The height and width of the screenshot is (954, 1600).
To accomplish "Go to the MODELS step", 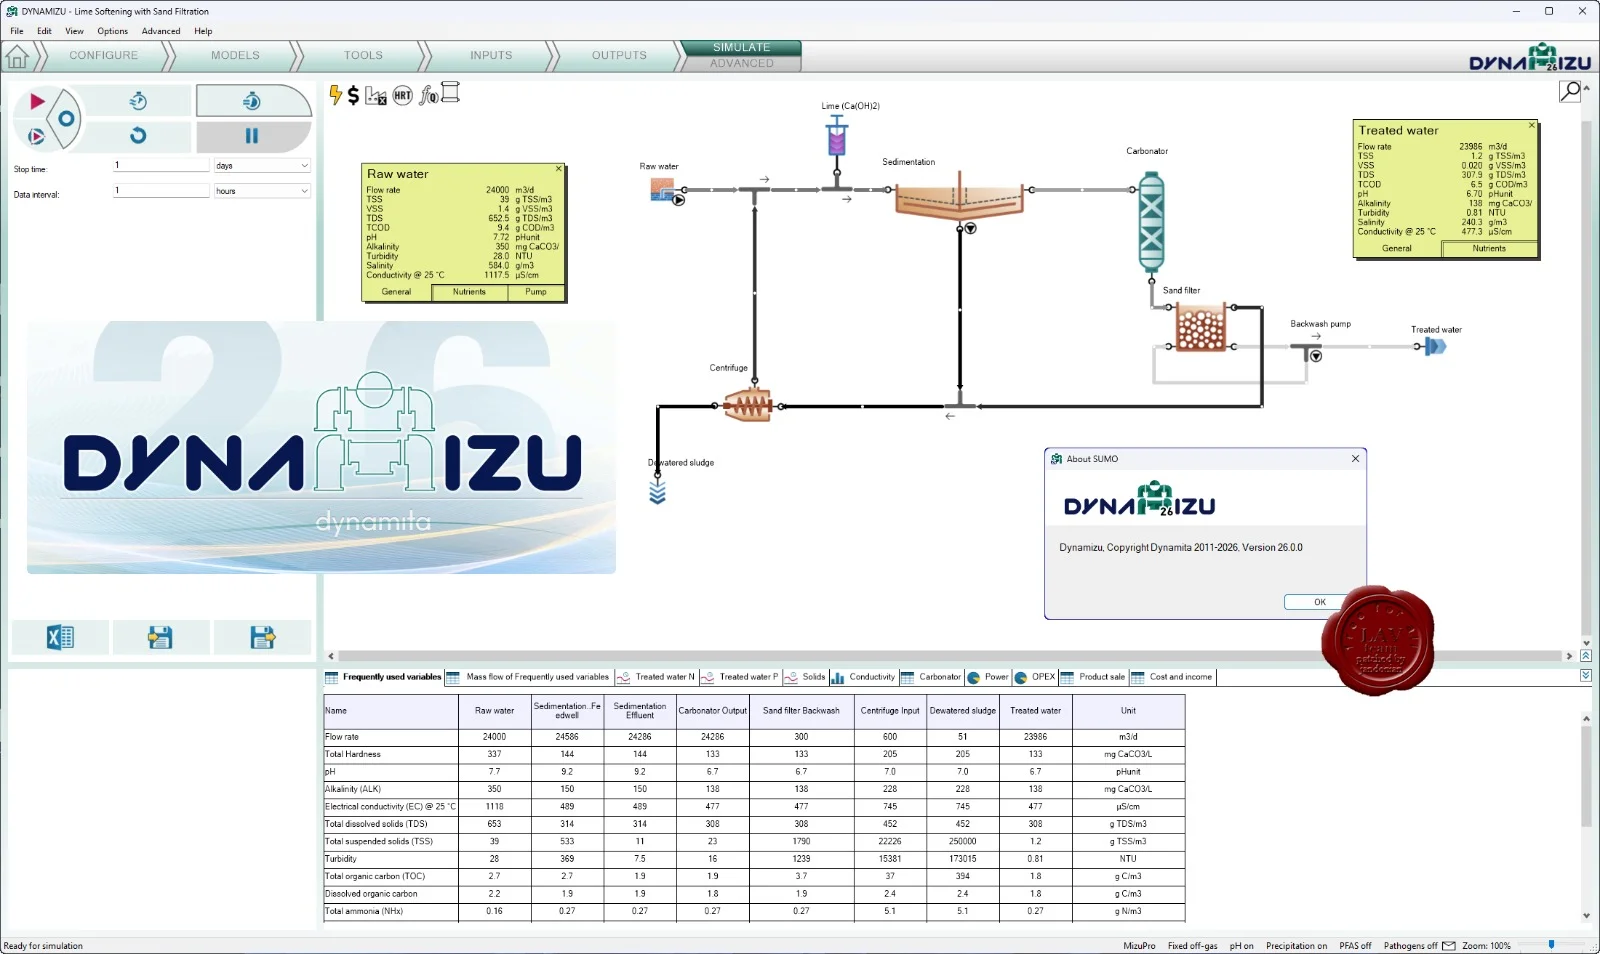I will 235,56.
